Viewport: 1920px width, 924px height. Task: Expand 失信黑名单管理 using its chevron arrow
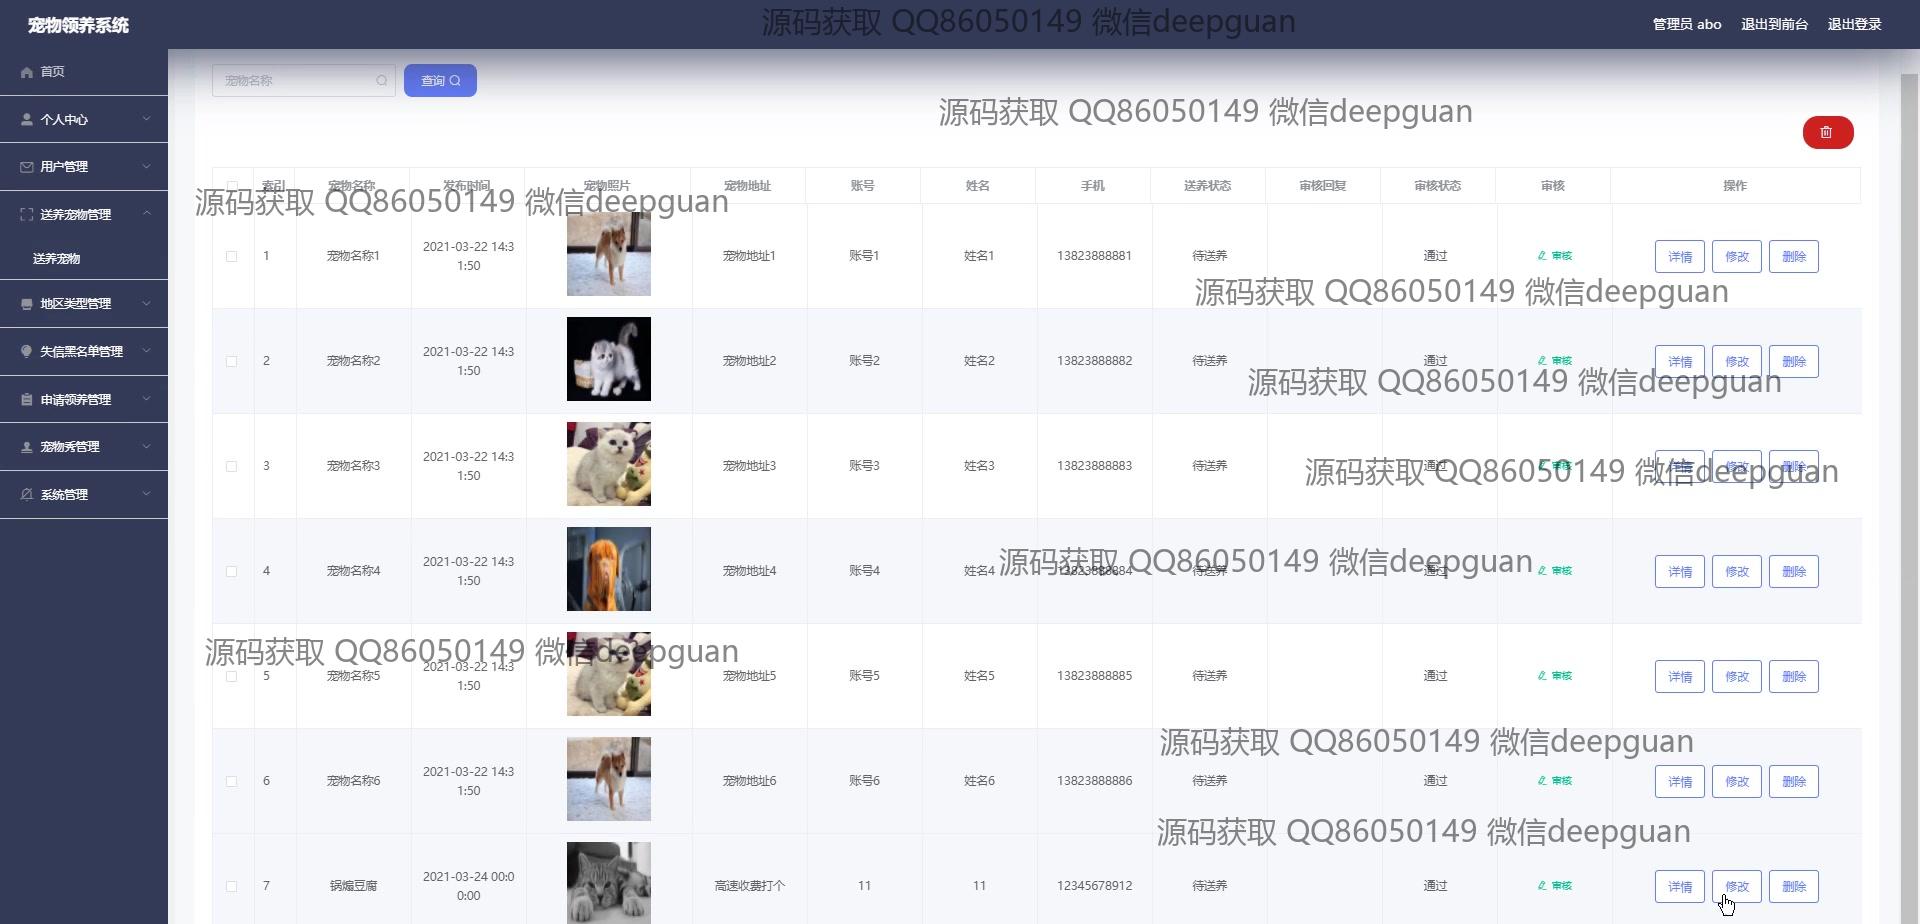[x=147, y=351]
